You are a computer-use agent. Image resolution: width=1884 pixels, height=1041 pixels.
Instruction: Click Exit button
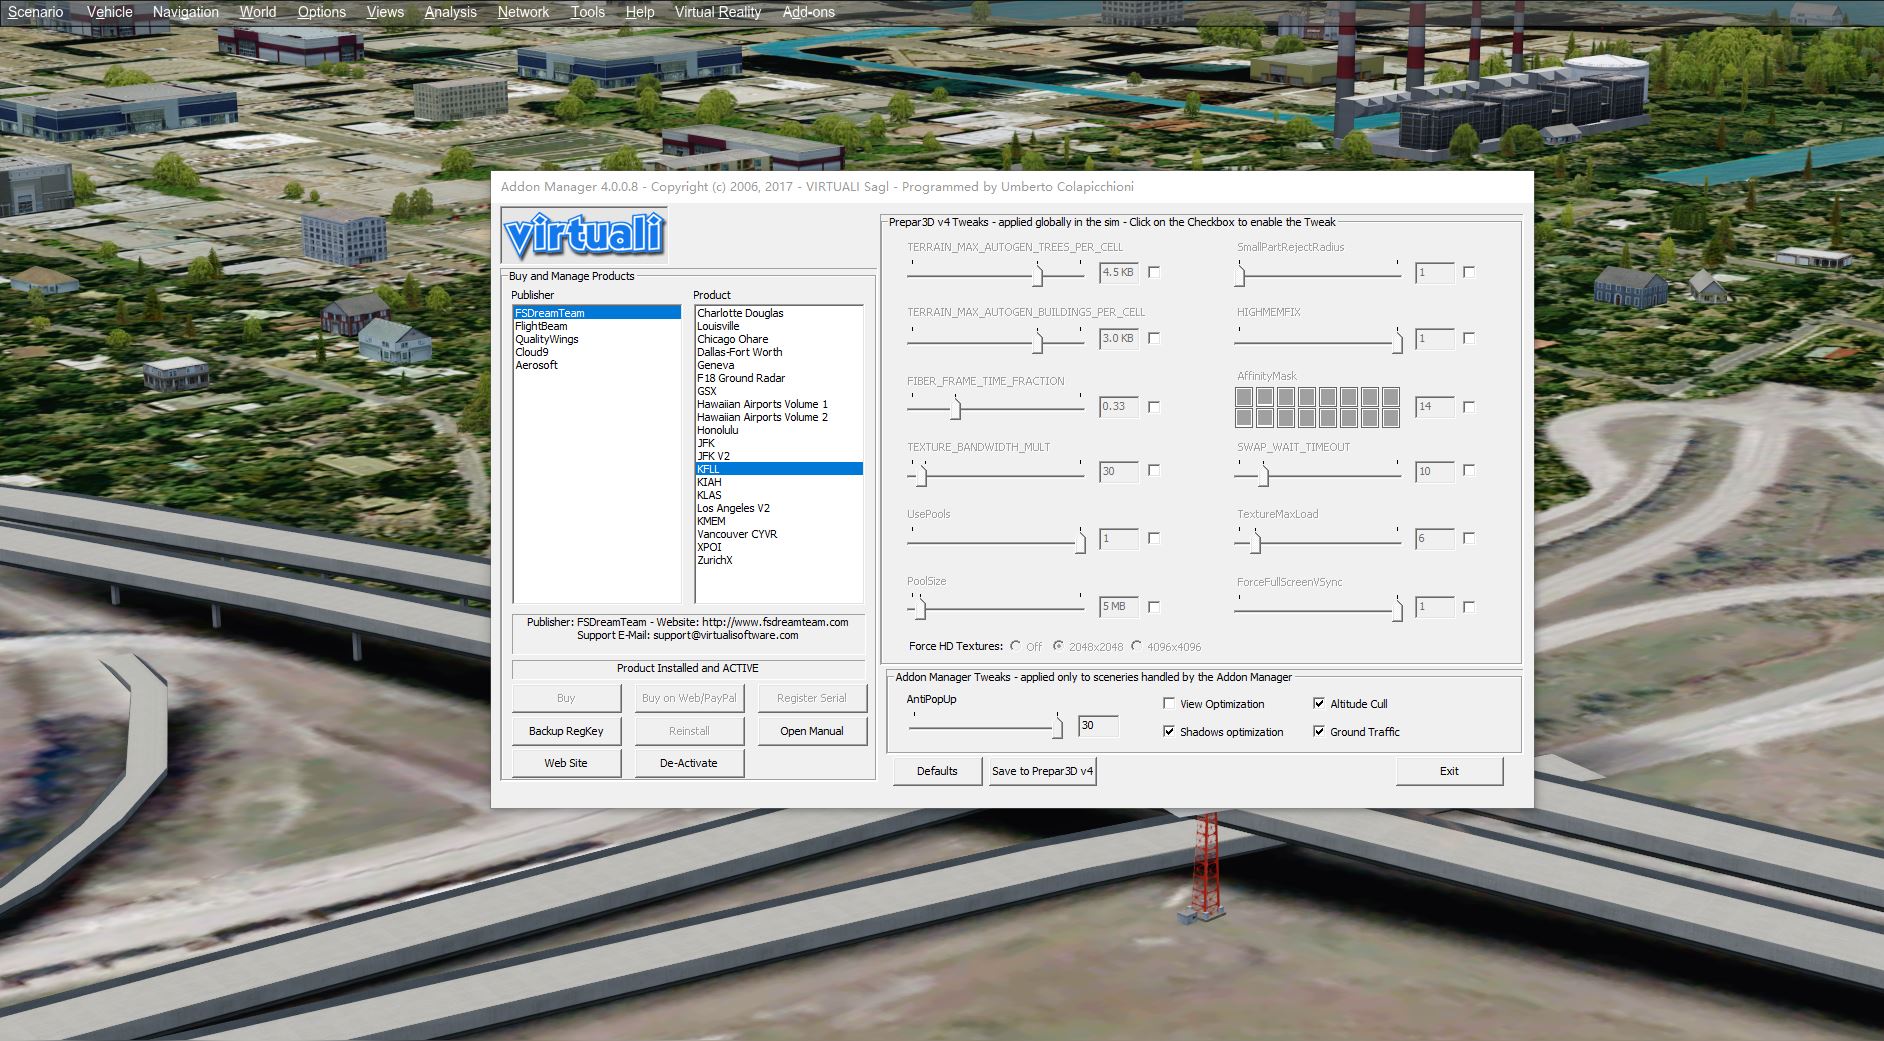[x=1449, y=771]
